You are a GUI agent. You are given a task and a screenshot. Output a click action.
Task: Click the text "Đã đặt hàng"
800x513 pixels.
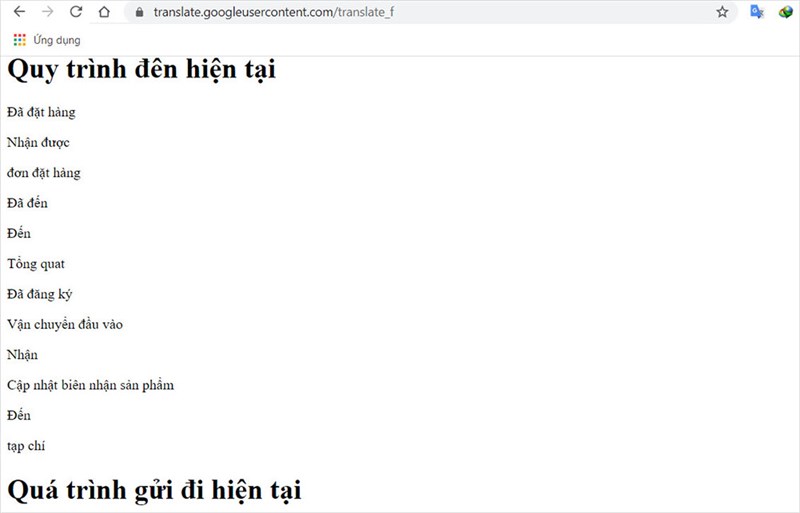point(41,112)
